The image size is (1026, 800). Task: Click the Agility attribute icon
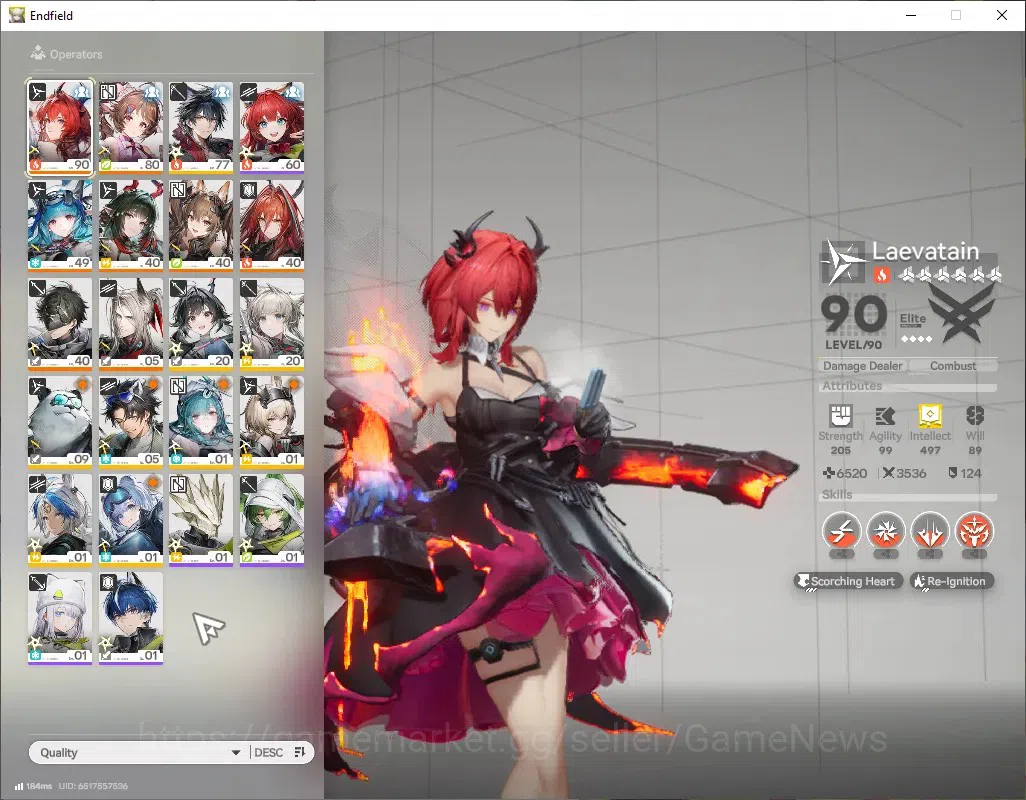pyautogui.click(x=885, y=416)
